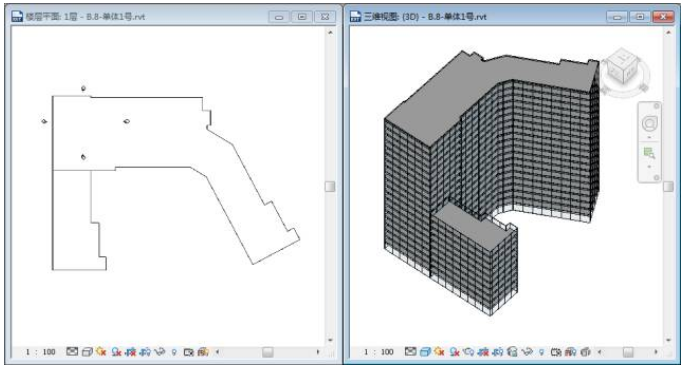Click 3D view scroll-left arrow
The height and width of the screenshot is (368, 698).
point(600,352)
